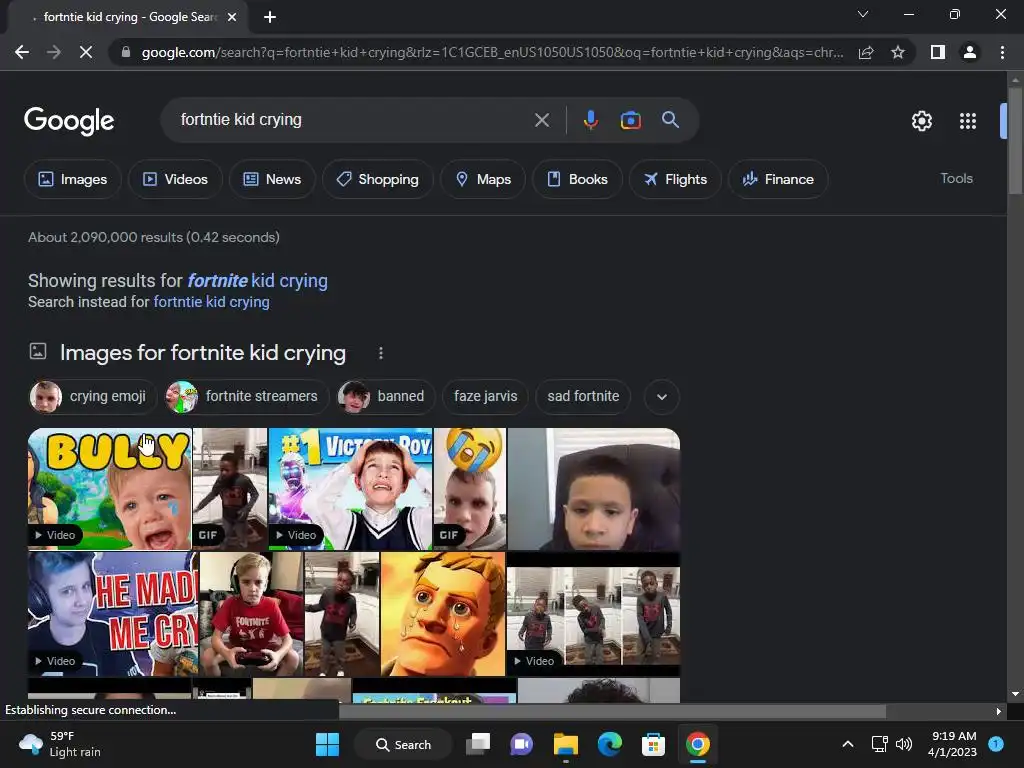Open clock and calendar flyout
The width and height of the screenshot is (1024, 768).
click(952, 744)
